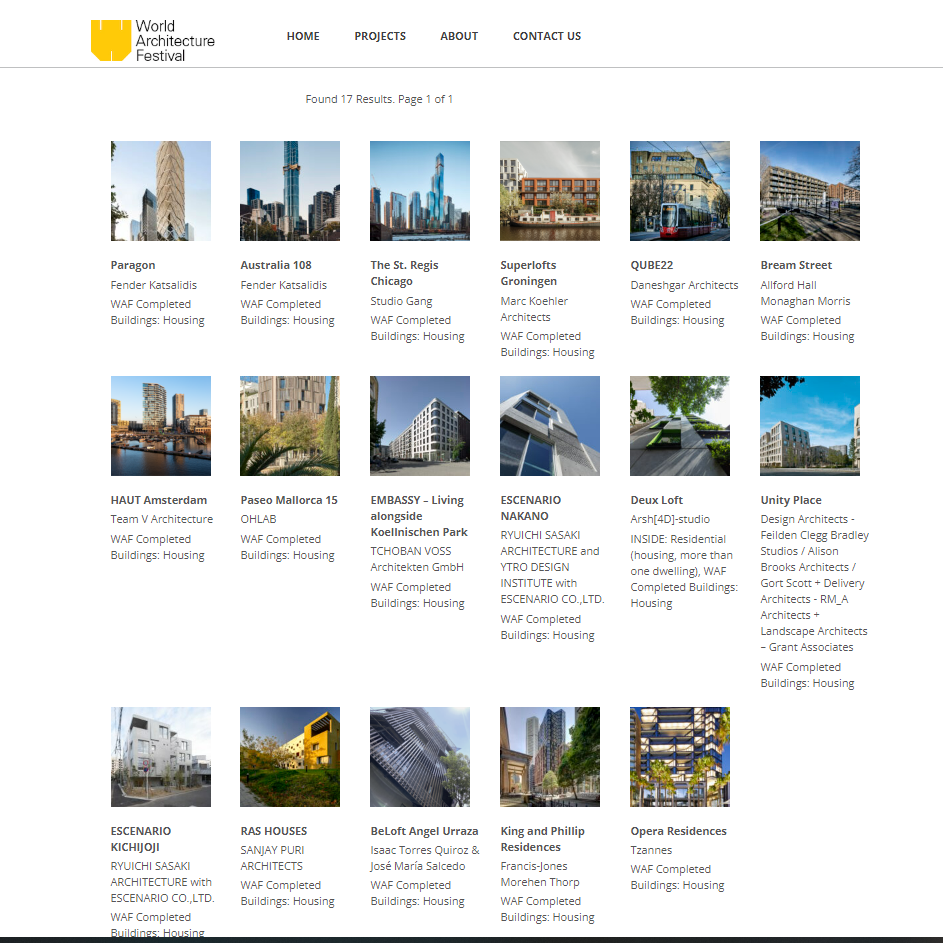Select the Opera Residences thumbnail
Image resolution: width=943 pixels, height=943 pixels.
(x=680, y=757)
